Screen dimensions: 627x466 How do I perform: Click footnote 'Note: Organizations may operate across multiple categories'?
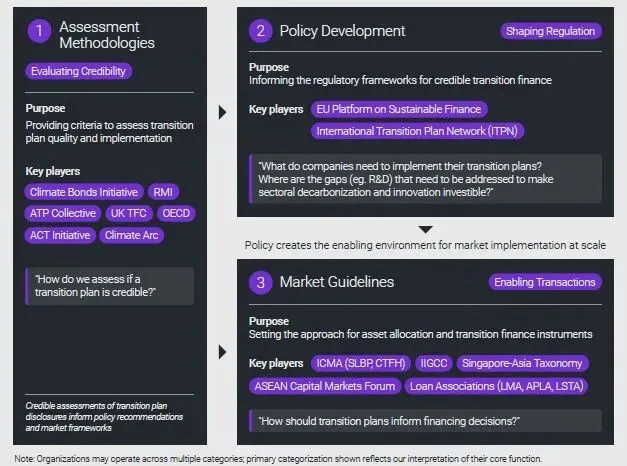[278, 459]
